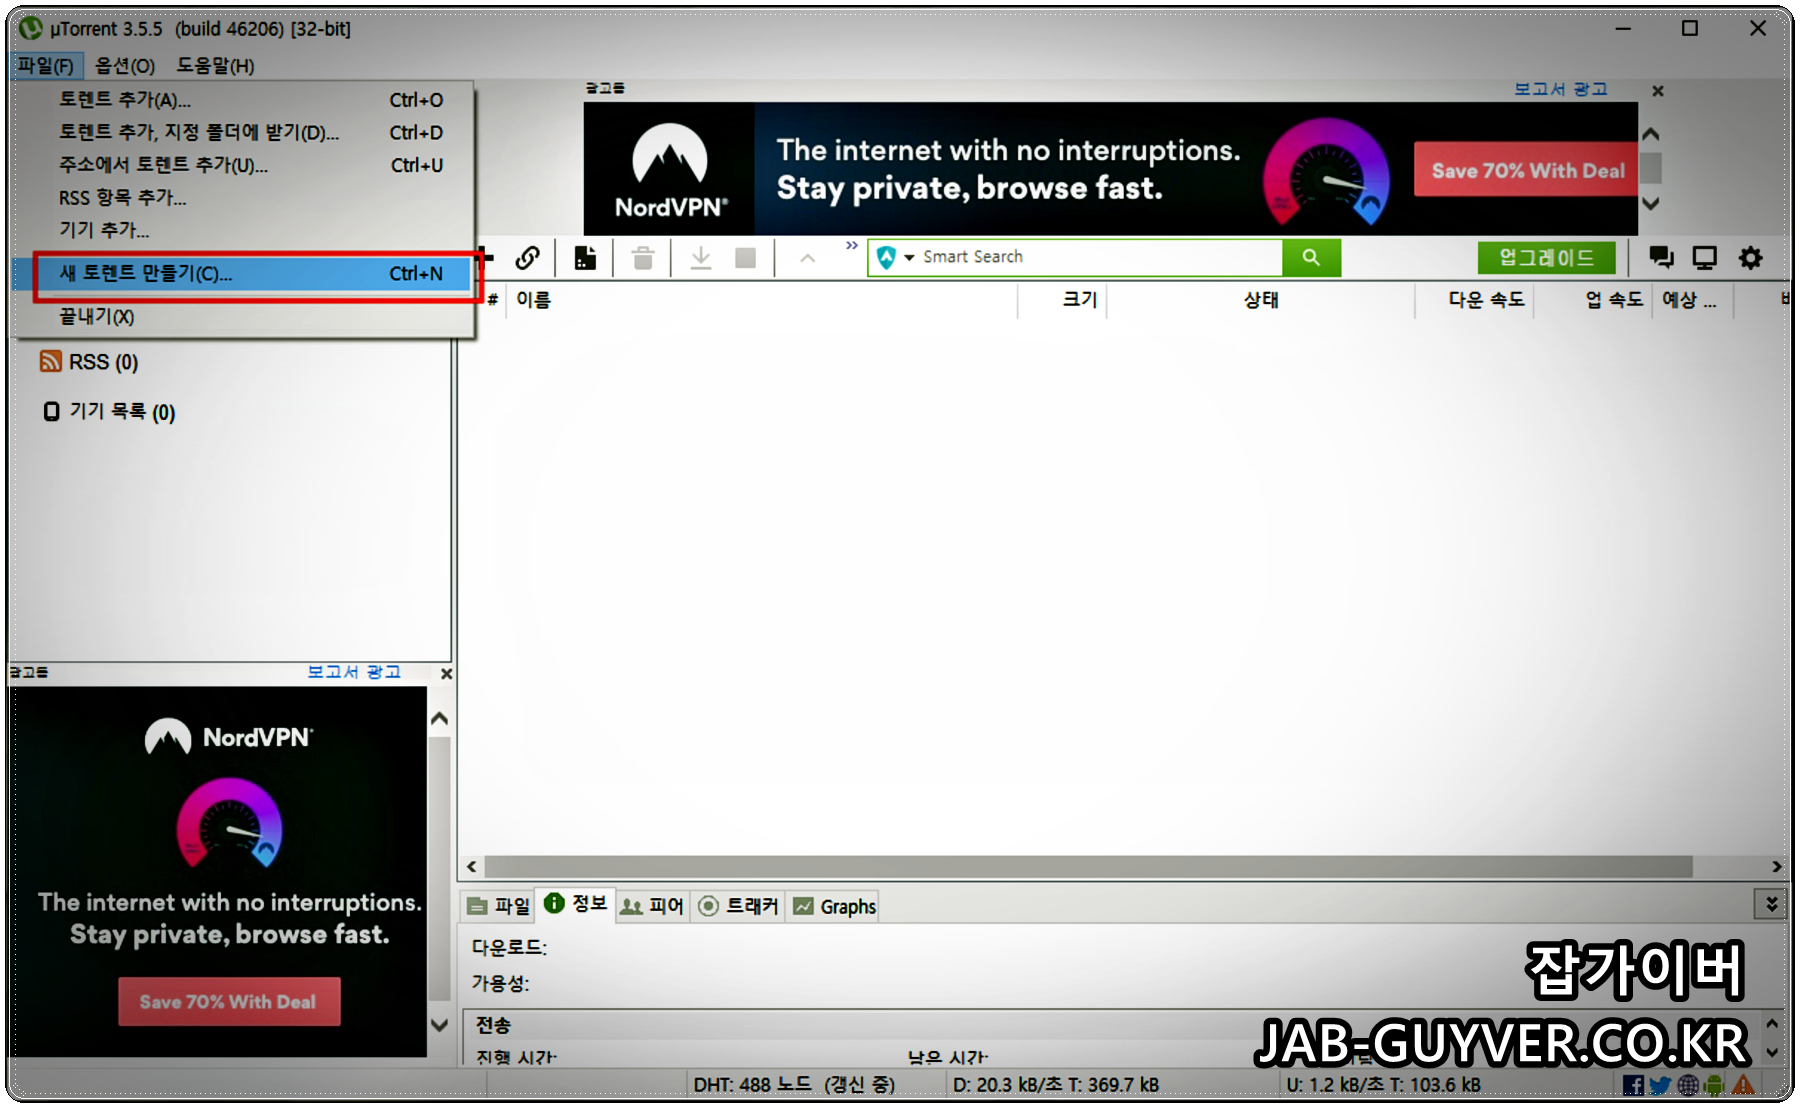Click the Facebook icon in status bar
Image resolution: width=1800 pixels, height=1108 pixels.
click(x=1633, y=1085)
